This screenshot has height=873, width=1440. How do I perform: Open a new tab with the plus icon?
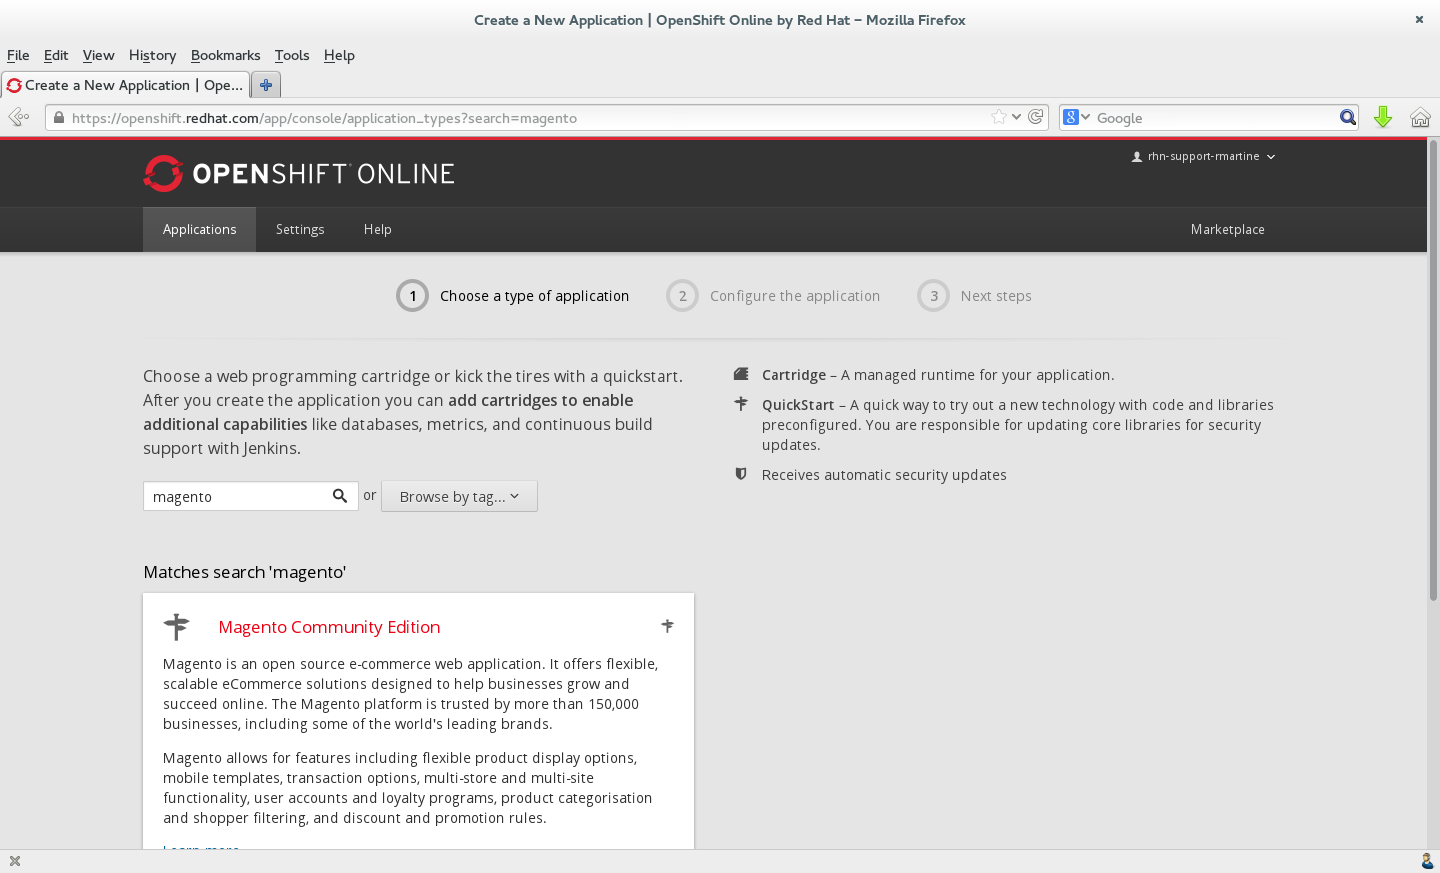[x=266, y=85]
